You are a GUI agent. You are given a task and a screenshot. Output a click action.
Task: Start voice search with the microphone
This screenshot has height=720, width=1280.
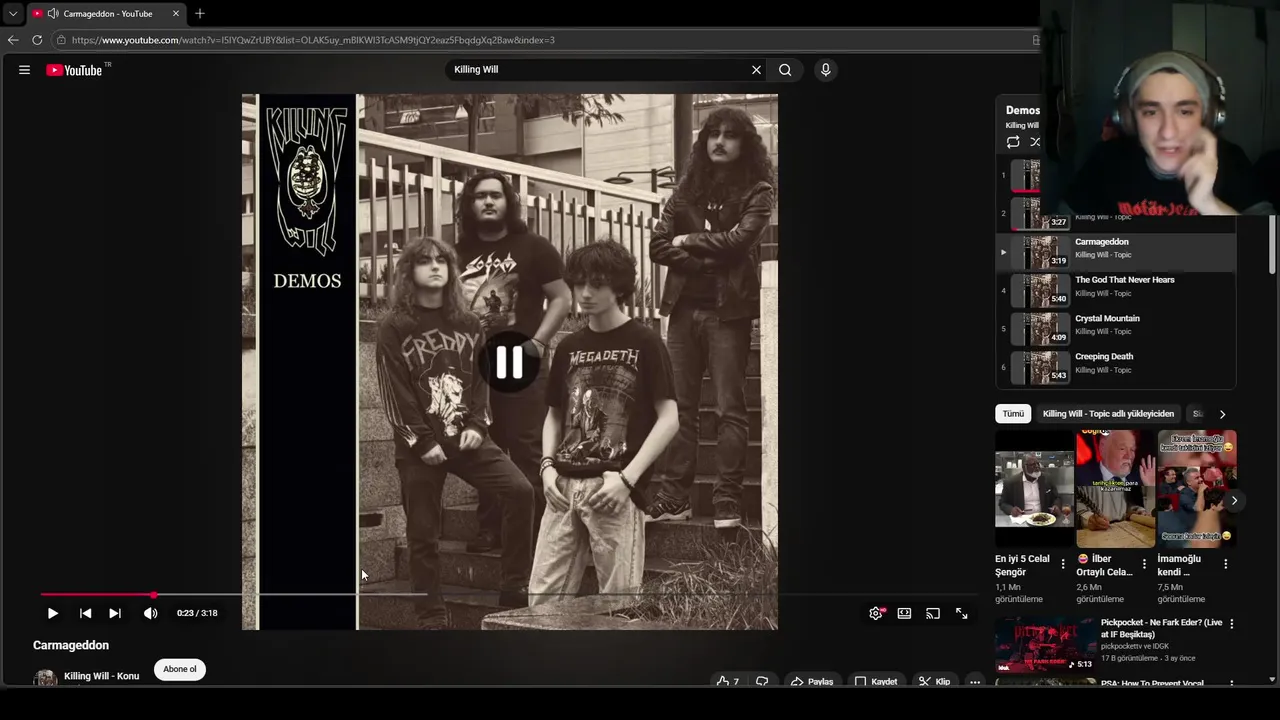pos(825,70)
